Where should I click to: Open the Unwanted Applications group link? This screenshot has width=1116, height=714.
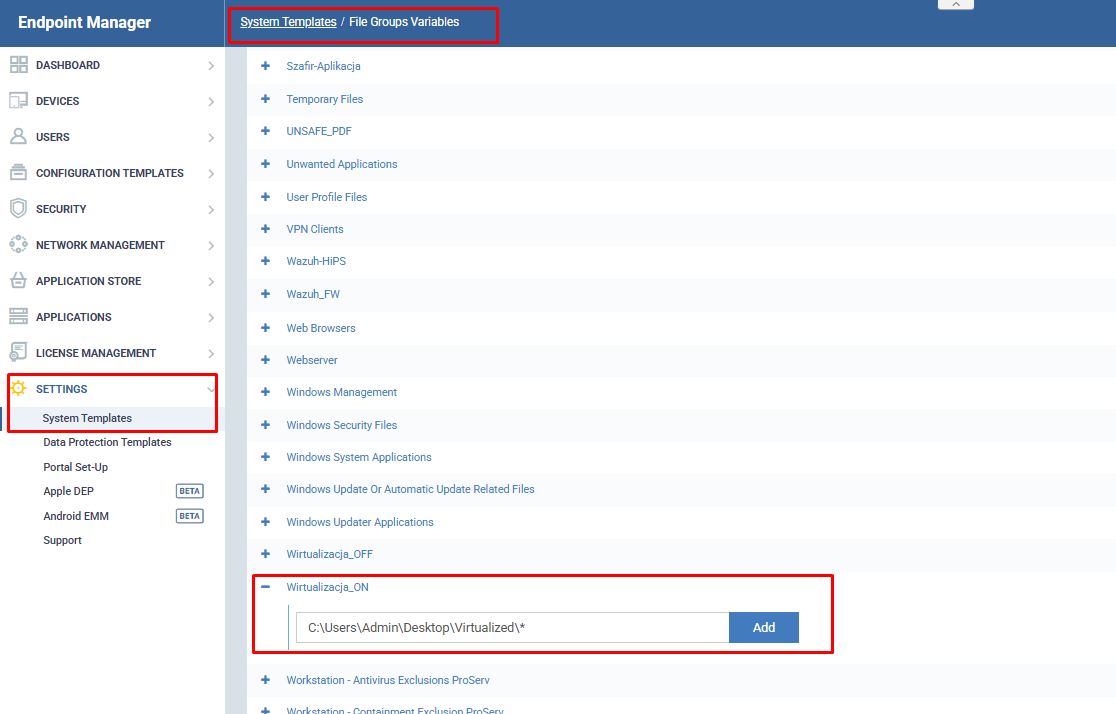(x=341, y=164)
